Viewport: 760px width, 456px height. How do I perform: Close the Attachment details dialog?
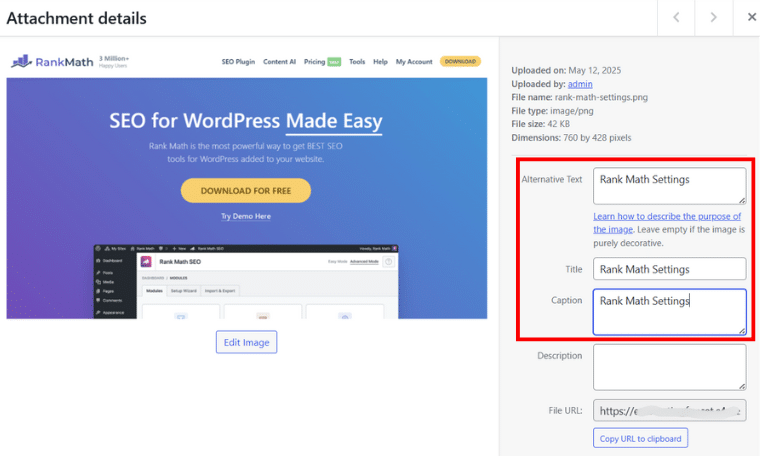pyautogui.click(x=751, y=17)
